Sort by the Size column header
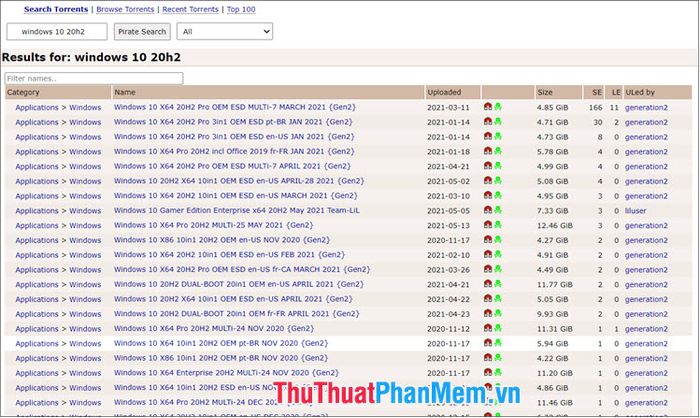This screenshot has width=700, height=418. pos(558,92)
